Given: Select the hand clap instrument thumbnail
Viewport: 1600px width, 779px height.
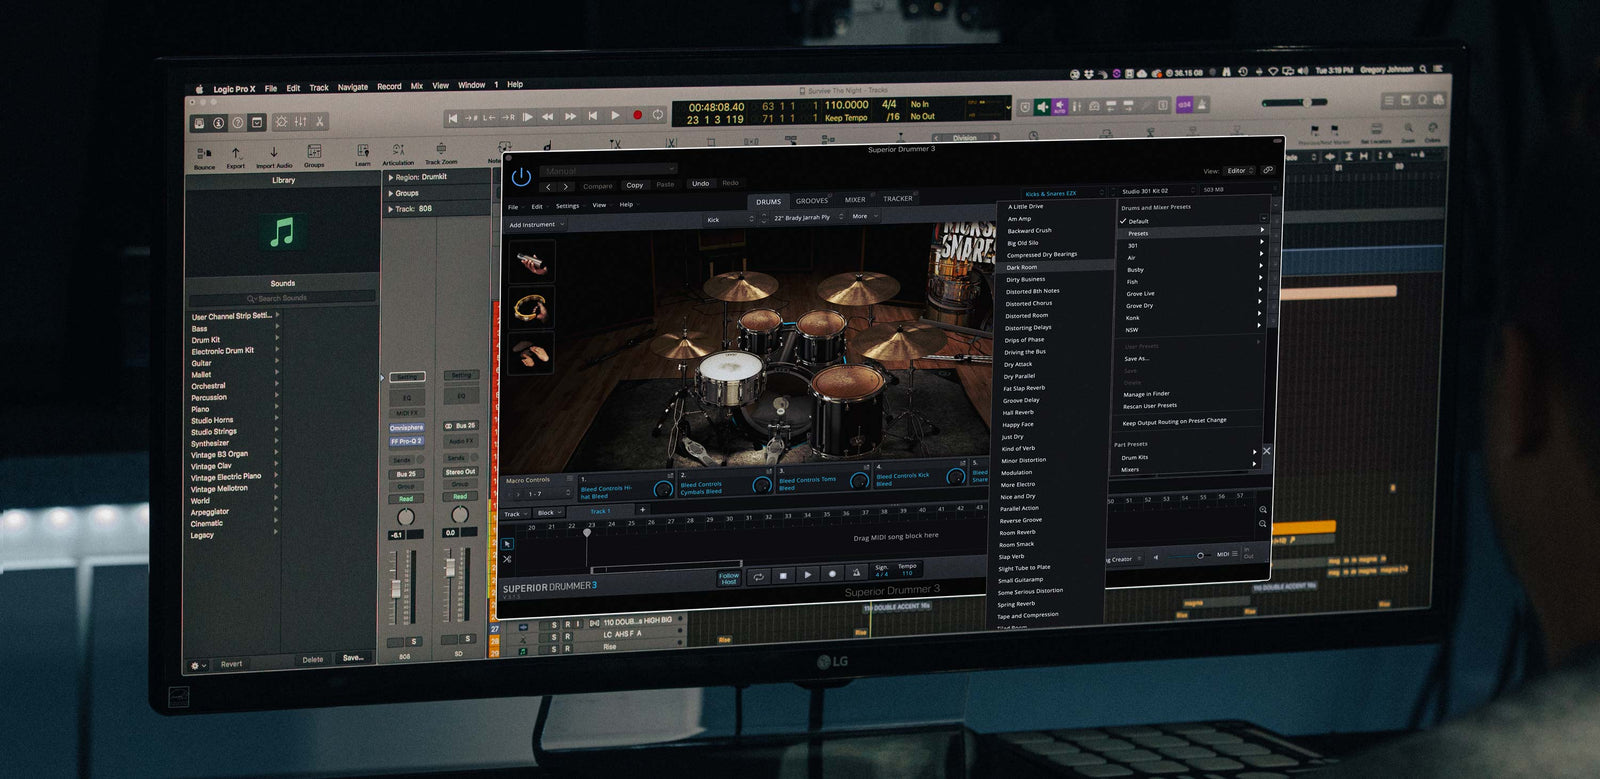Looking at the screenshot, I should tap(531, 353).
